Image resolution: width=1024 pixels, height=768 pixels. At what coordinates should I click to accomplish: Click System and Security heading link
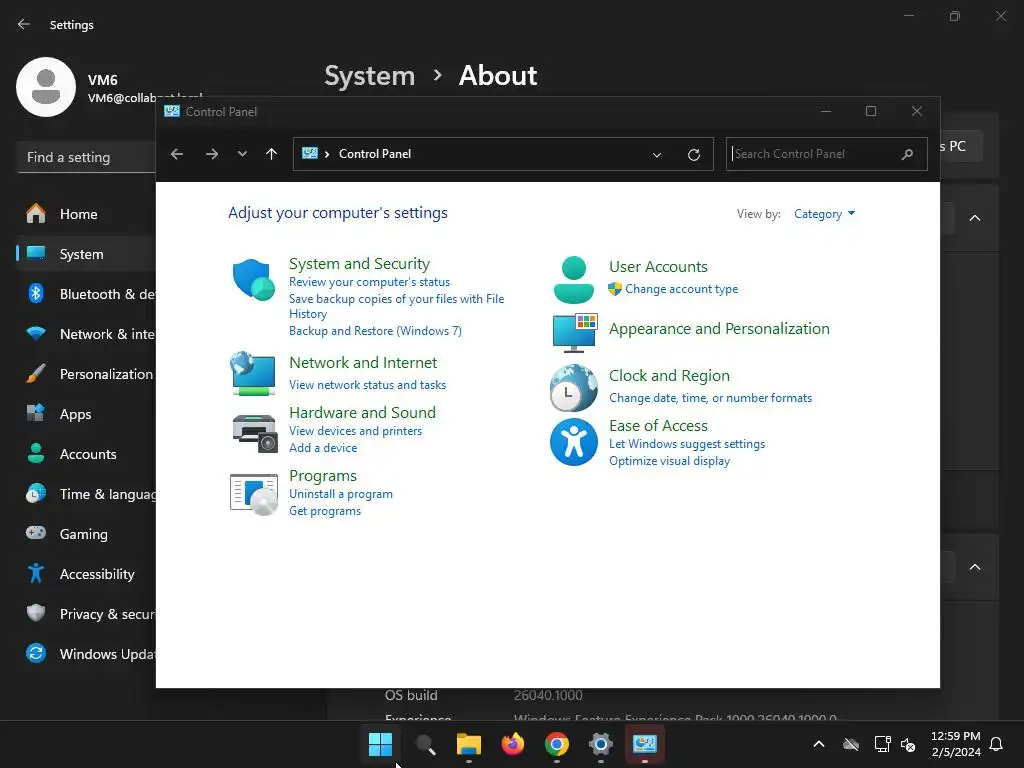click(x=359, y=264)
